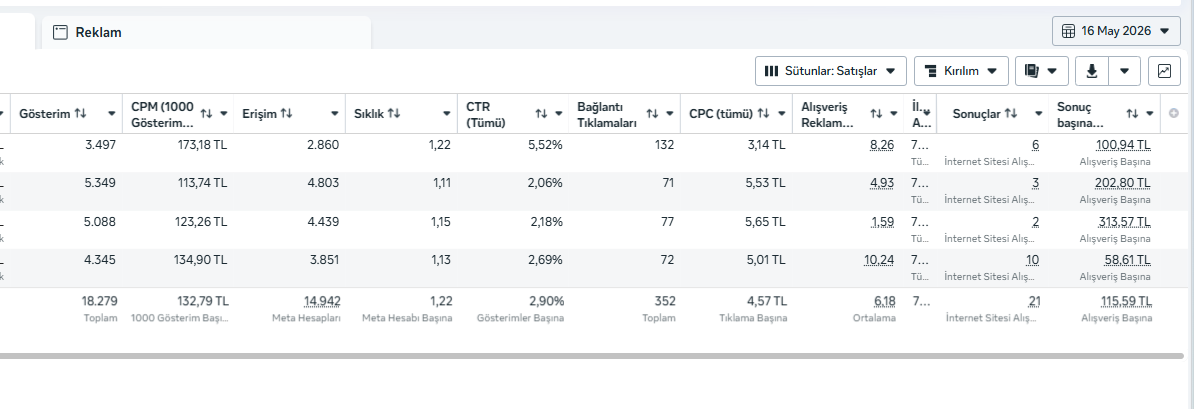Sort Sıklık column via arrows icon
Image resolution: width=1194 pixels, height=409 pixels.
[x=394, y=113]
